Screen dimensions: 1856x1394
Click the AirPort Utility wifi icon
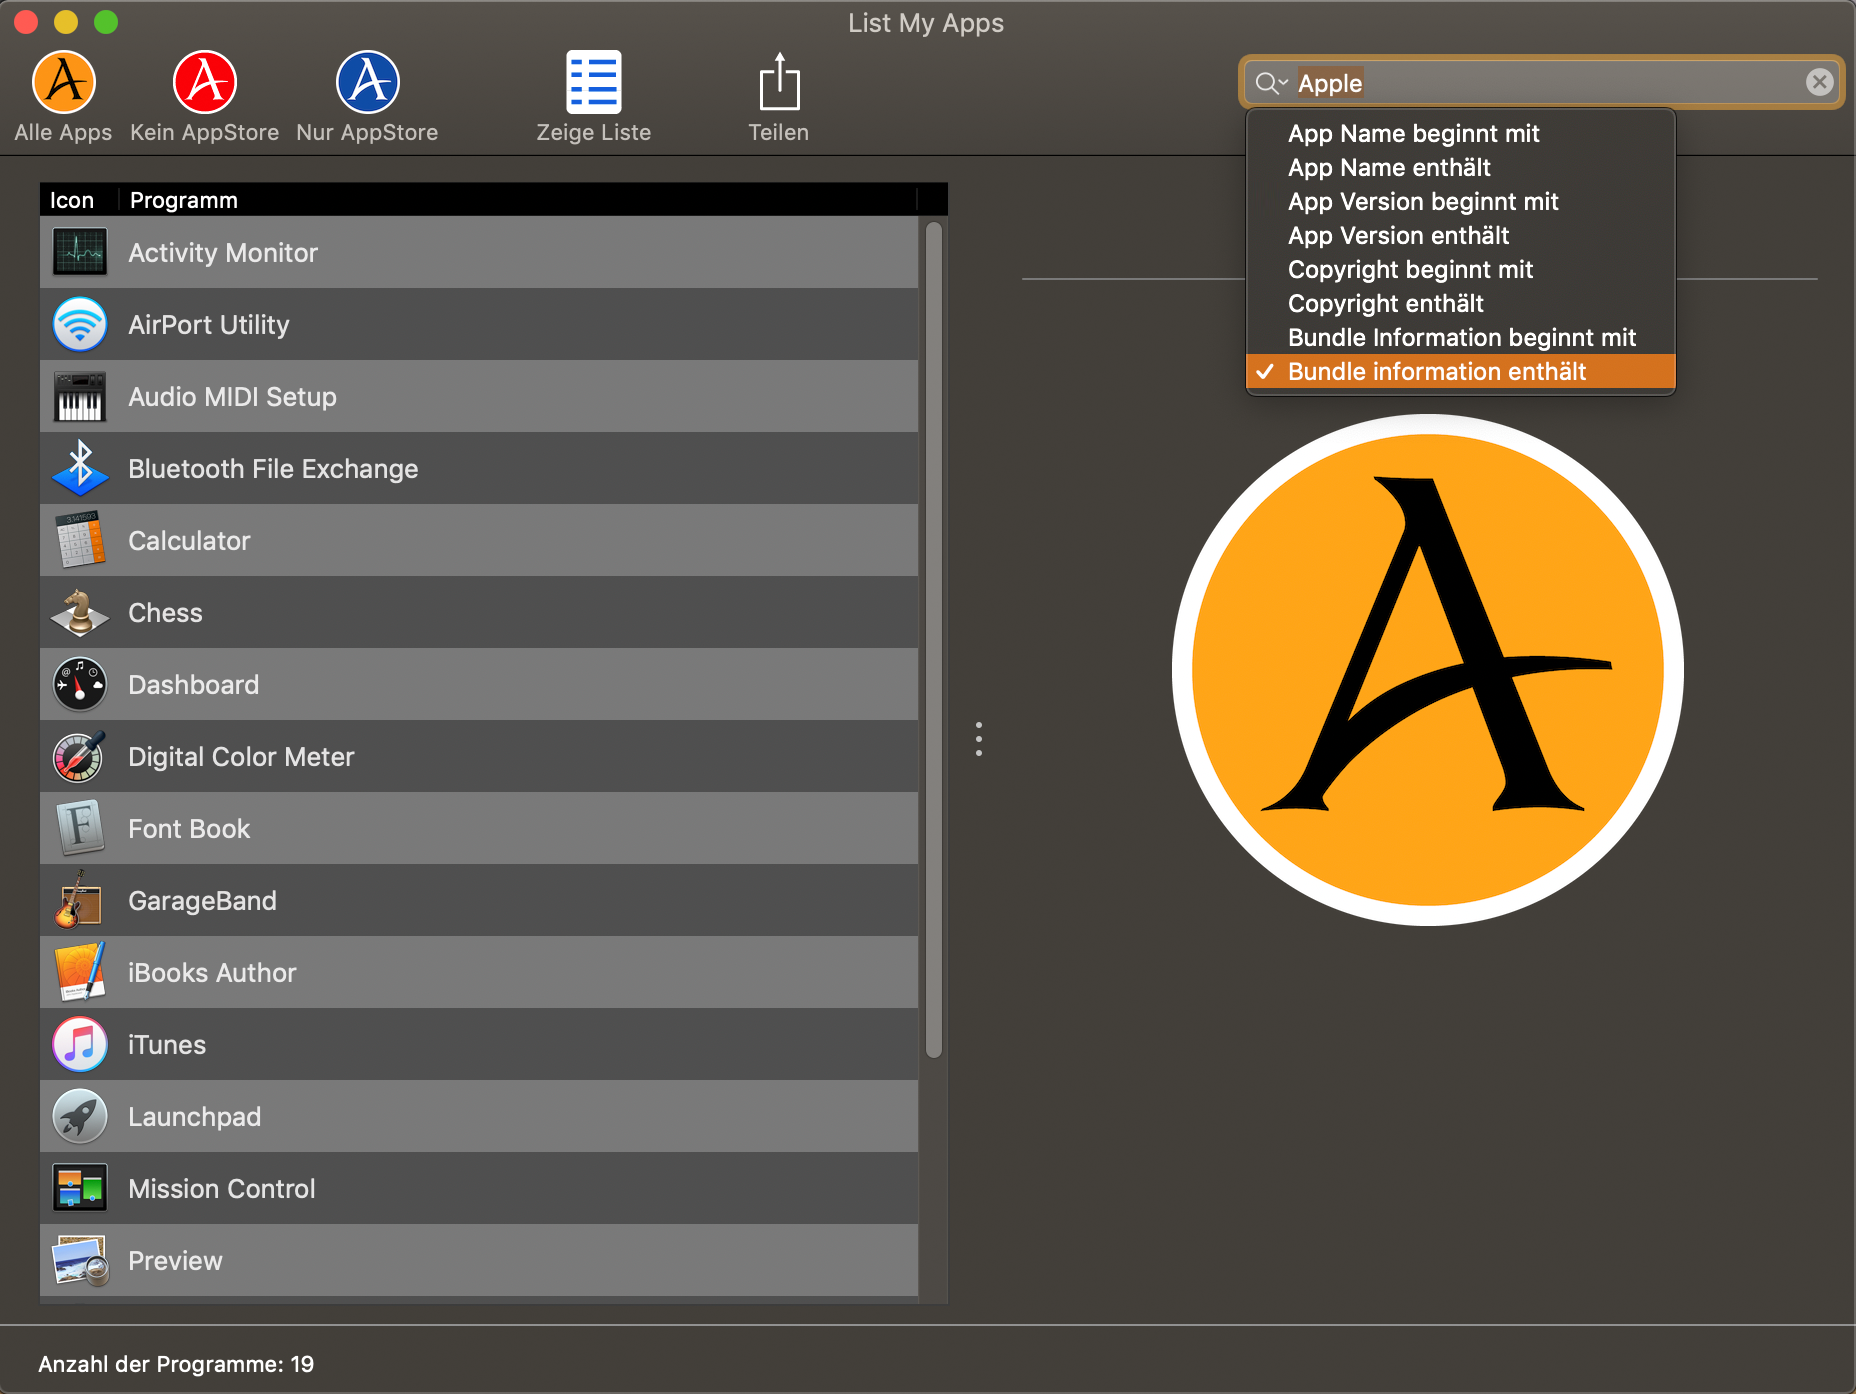click(x=80, y=324)
